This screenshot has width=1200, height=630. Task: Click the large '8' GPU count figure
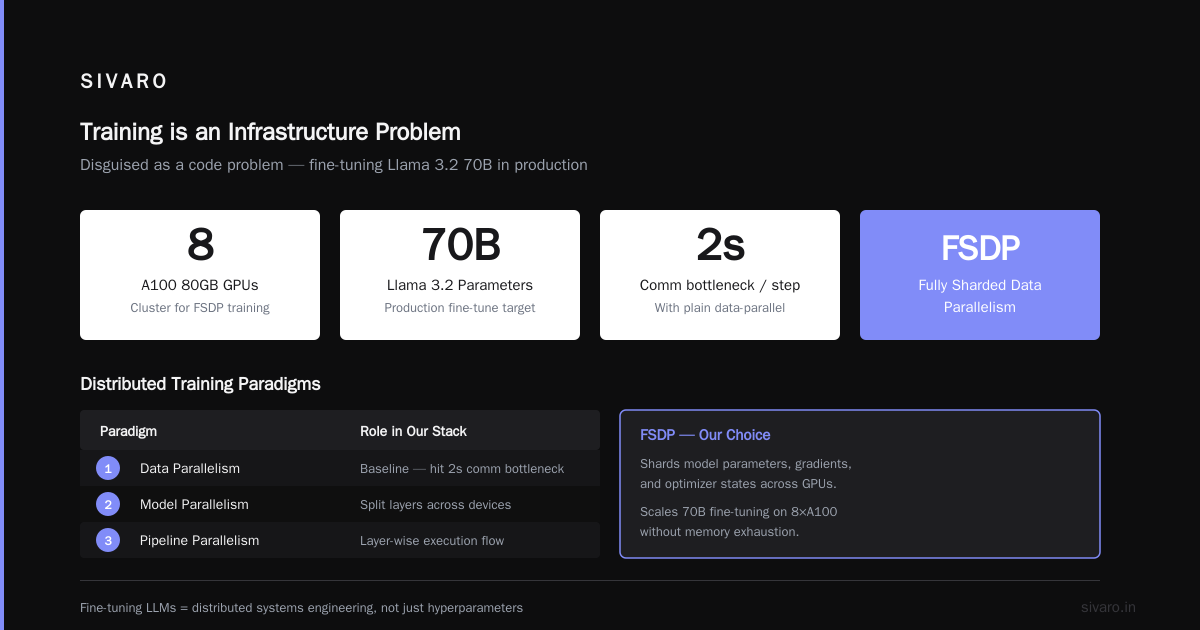click(x=200, y=244)
